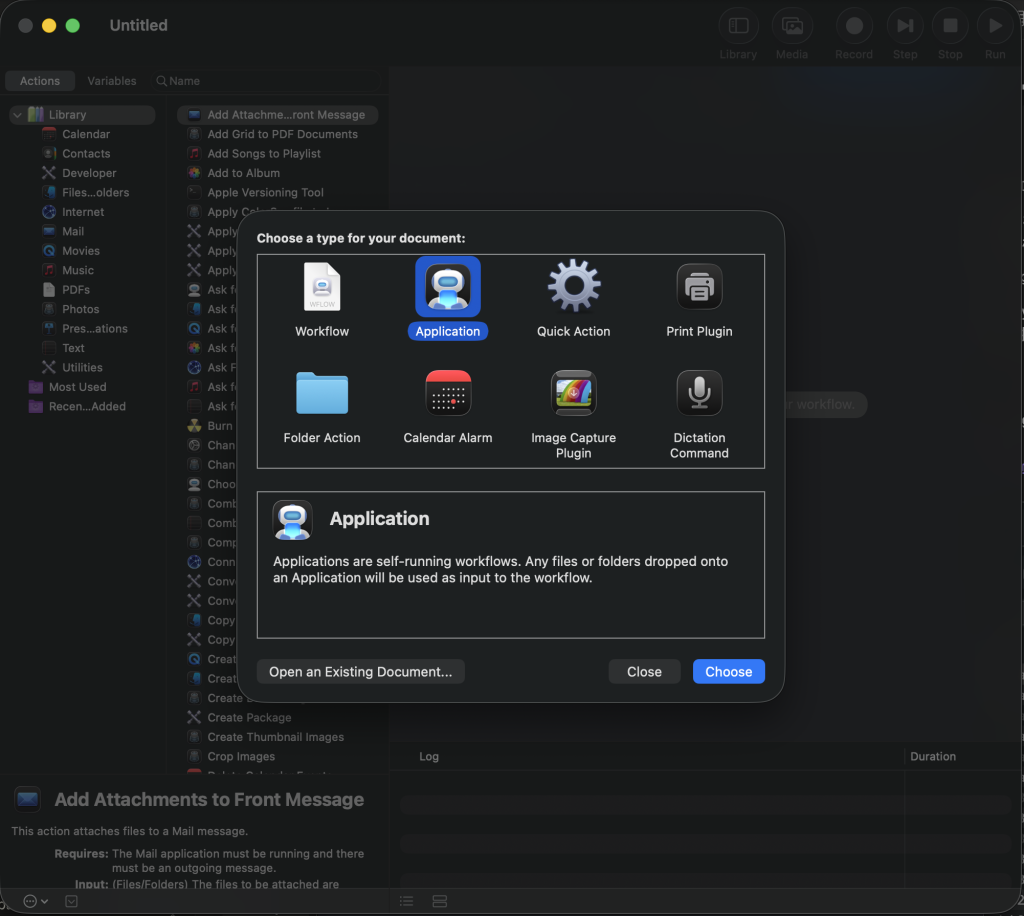Click the Name search field
1024x916 pixels.
266,81
